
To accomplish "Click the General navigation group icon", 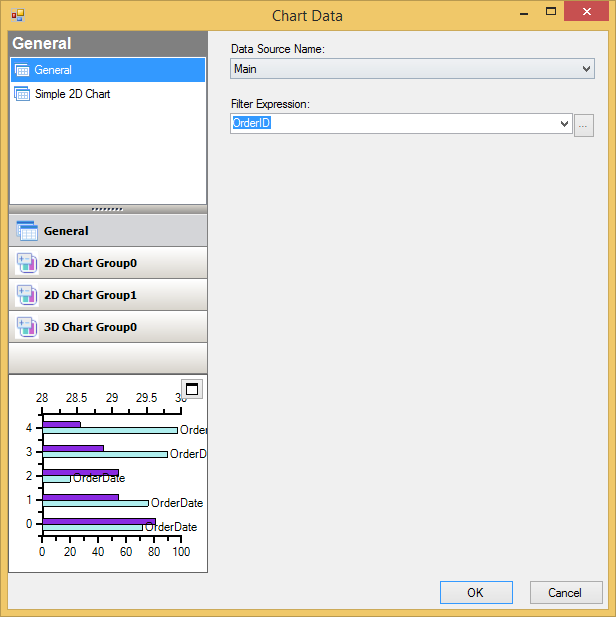I will 27,231.
